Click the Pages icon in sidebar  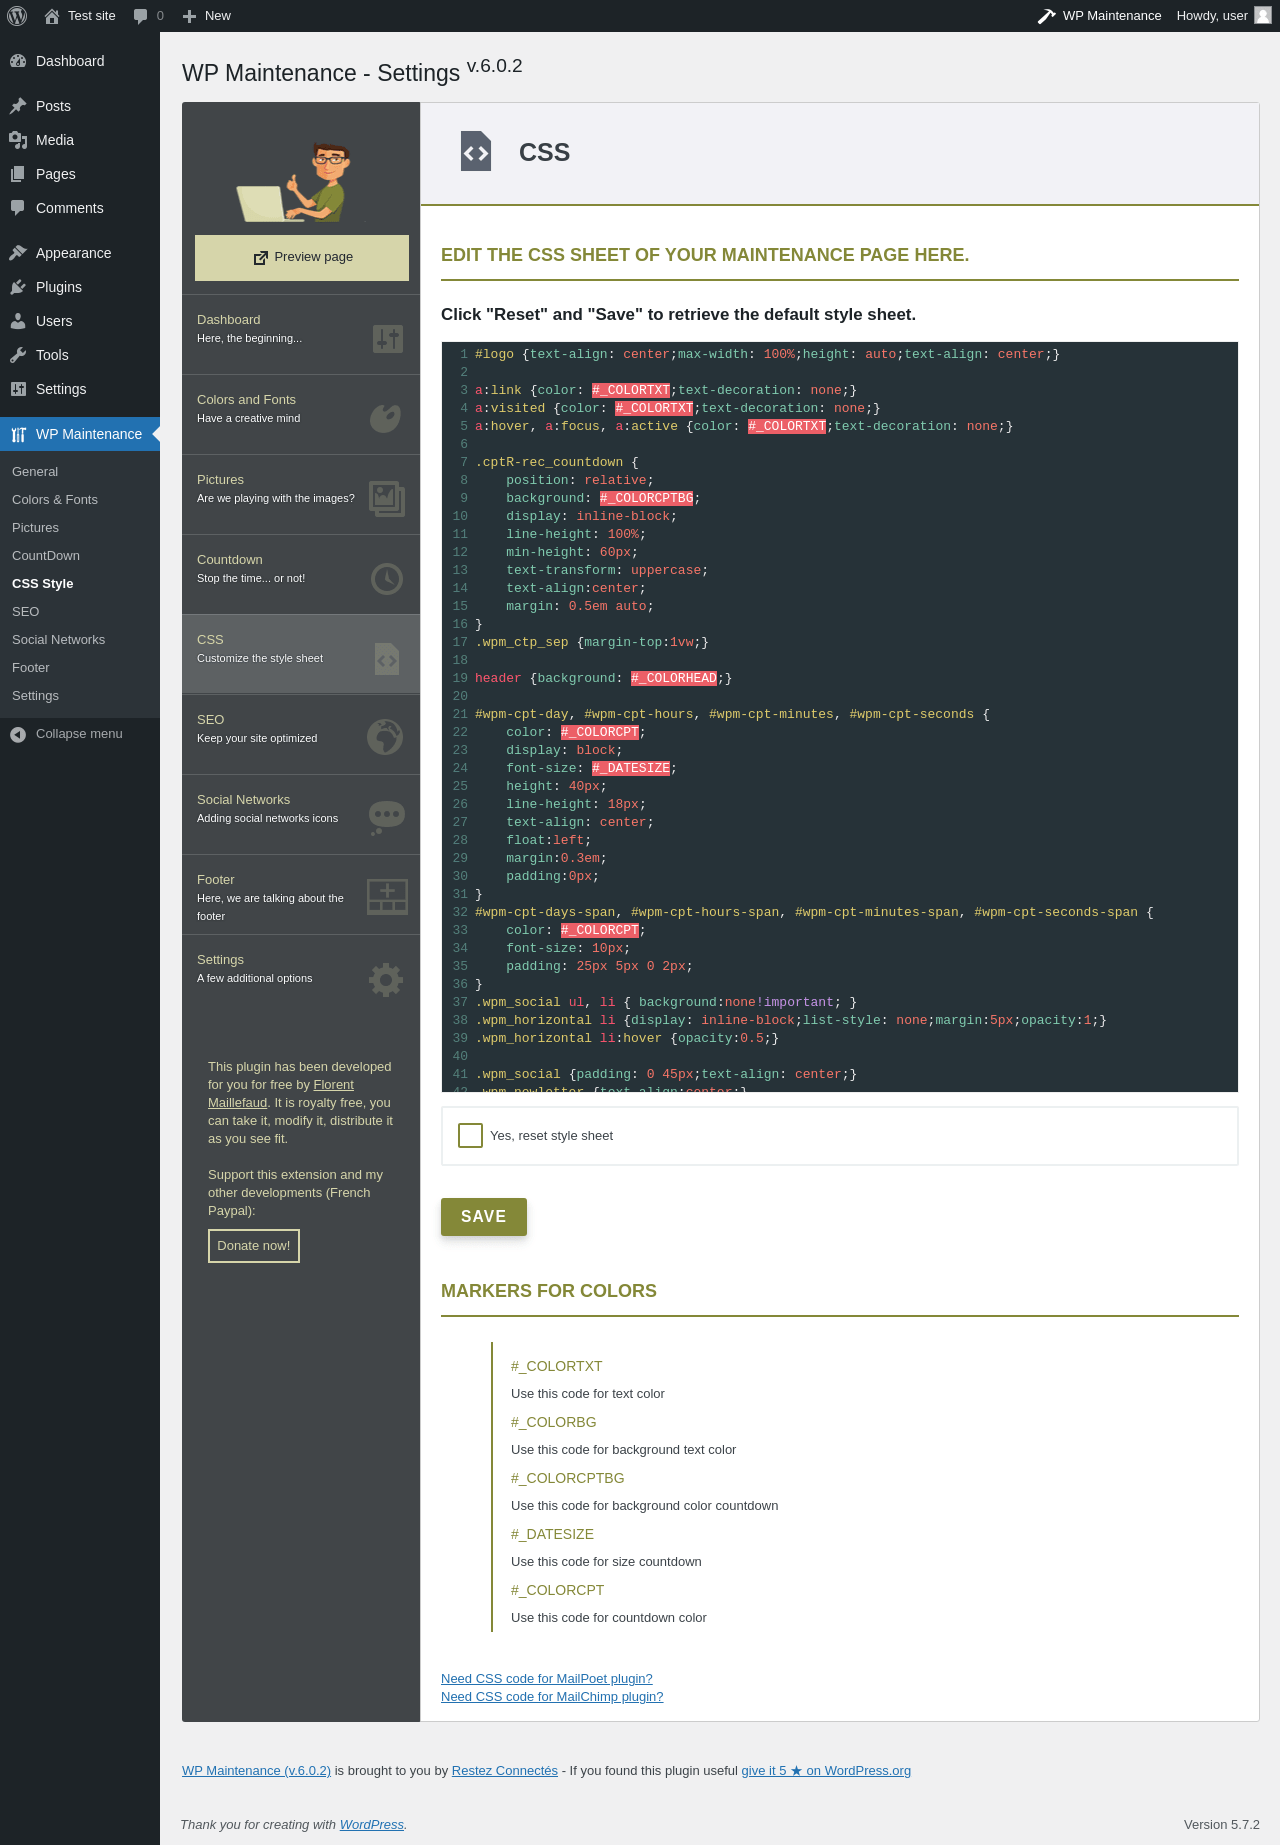coord(18,174)
